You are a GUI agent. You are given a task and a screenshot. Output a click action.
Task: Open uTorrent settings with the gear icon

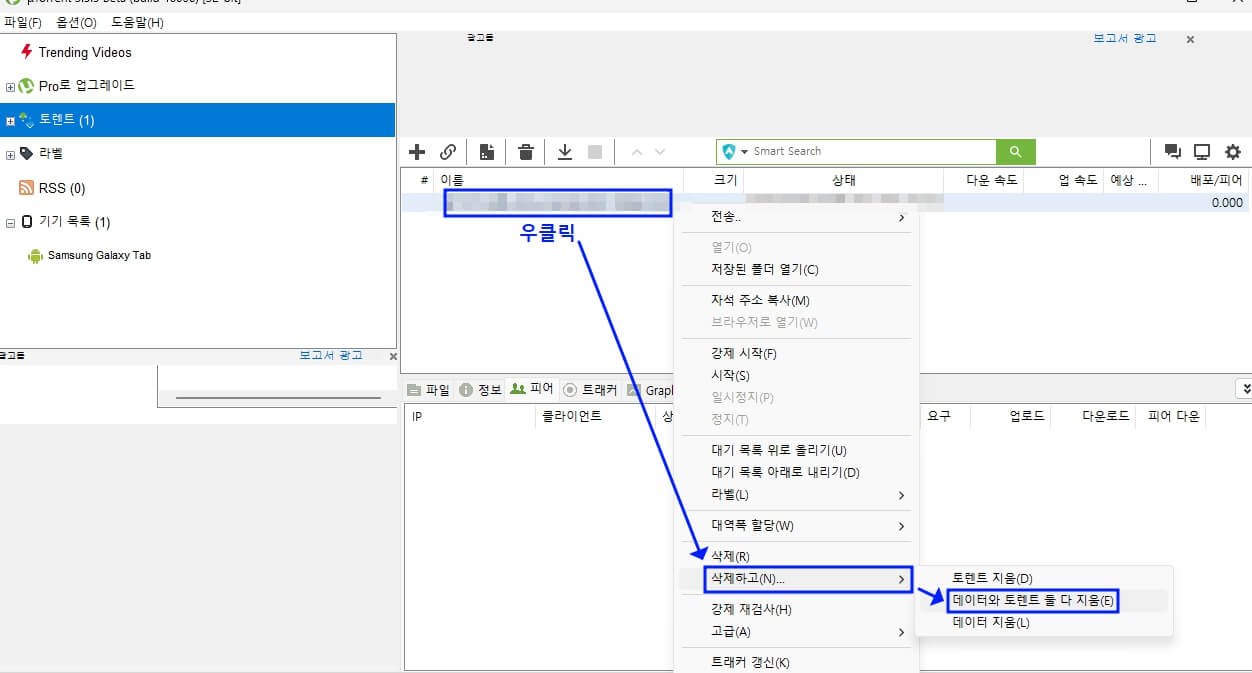click(x=1233, y=152)
